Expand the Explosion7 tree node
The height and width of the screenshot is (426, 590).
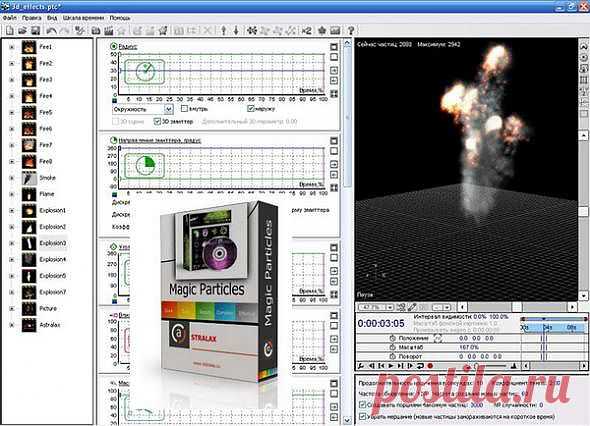click(12, 292)
